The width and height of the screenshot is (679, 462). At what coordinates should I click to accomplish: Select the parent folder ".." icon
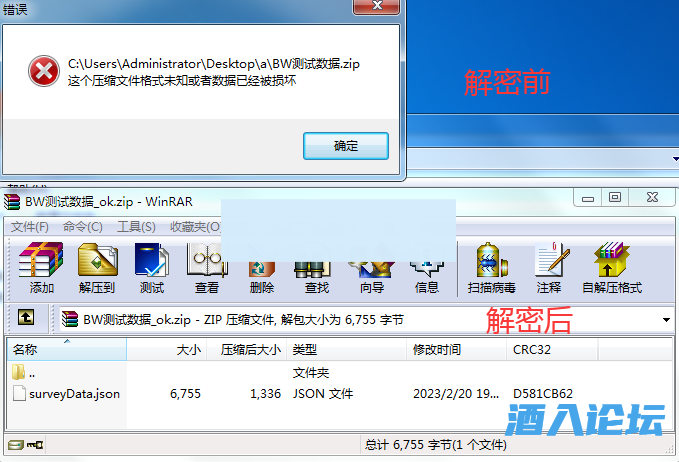point(18,372)
